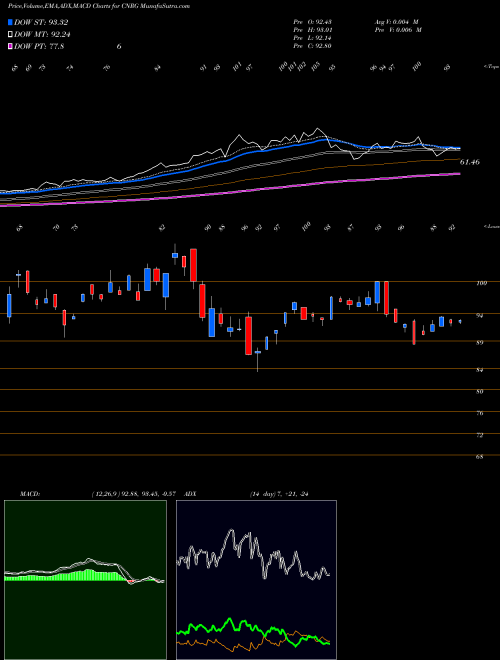Click the 80 price axis label
The height and width of the screenshot is (660, 500).
(x=480, y=391)
